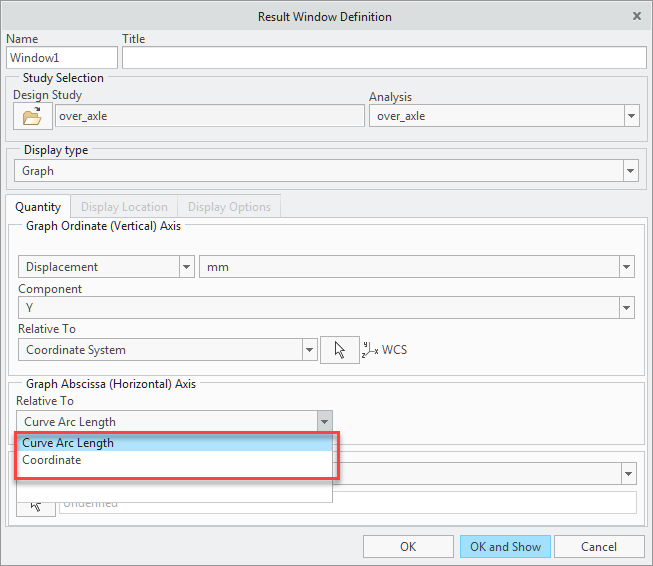Collapse the Curve Arc Length abscissa dropdown
This screenshot has height=566, width=653.
tap(323, 422)
